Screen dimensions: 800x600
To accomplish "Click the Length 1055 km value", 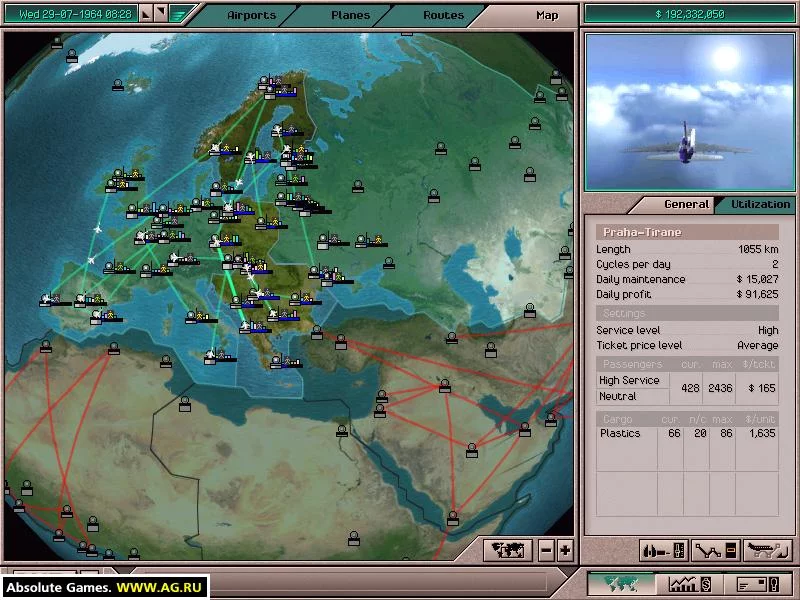I will point(758,249).
